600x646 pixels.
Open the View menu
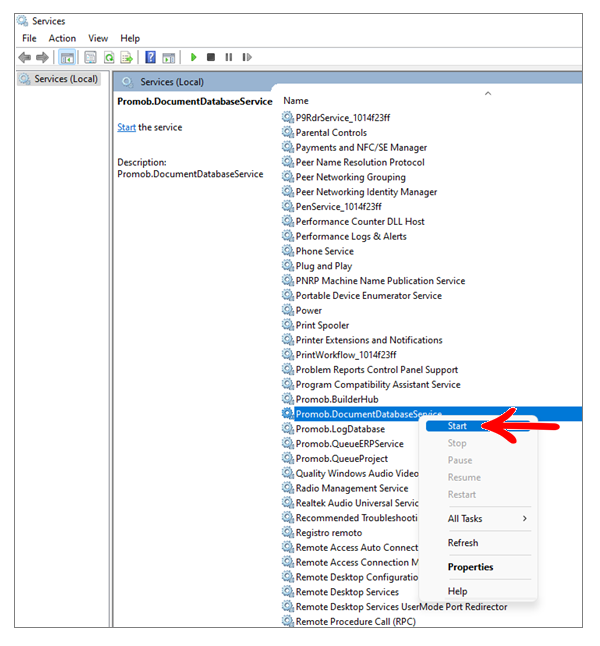pyautogui.click(x=98, y=38)
